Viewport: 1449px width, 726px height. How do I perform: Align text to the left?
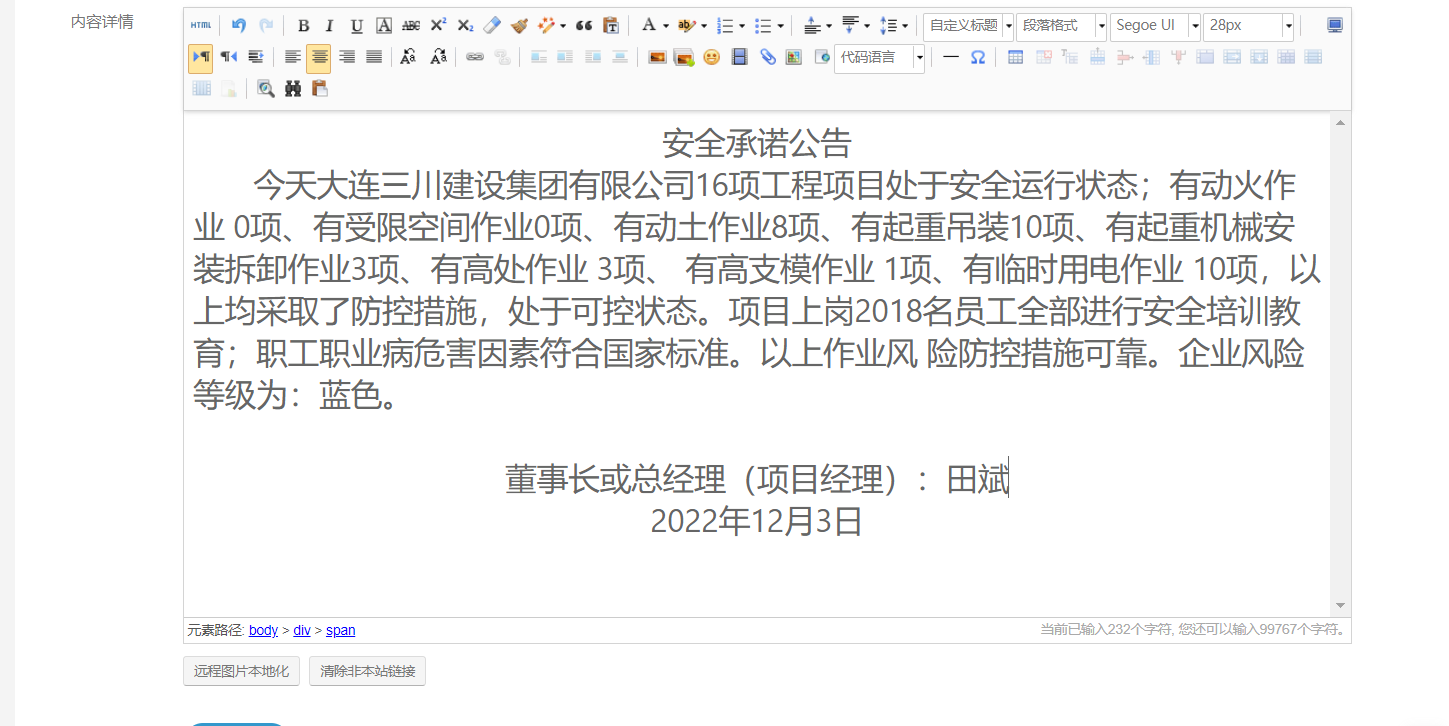point(292,57)
